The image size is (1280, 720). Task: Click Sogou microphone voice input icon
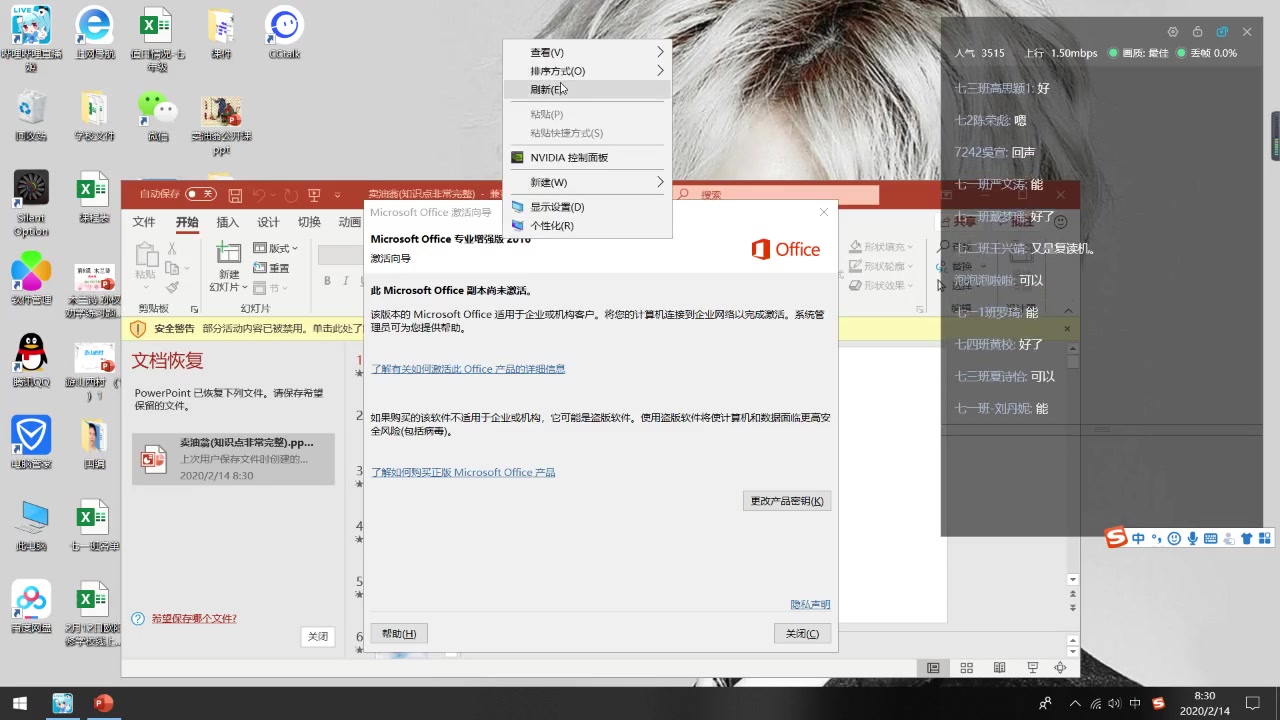[x=1193, y=538]
